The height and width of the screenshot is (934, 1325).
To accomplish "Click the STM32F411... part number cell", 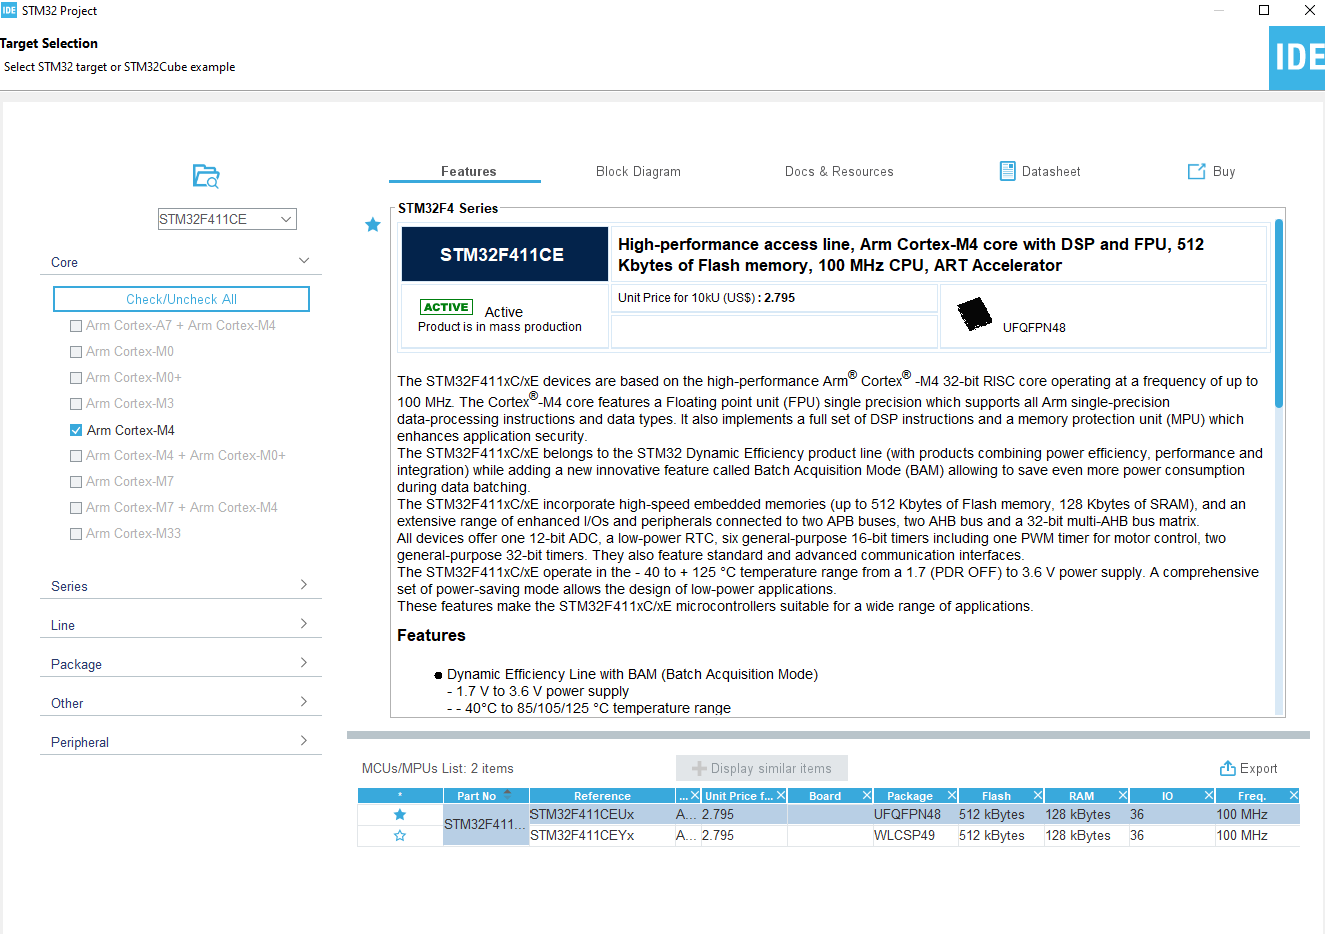I will click(x=486, y=825).
